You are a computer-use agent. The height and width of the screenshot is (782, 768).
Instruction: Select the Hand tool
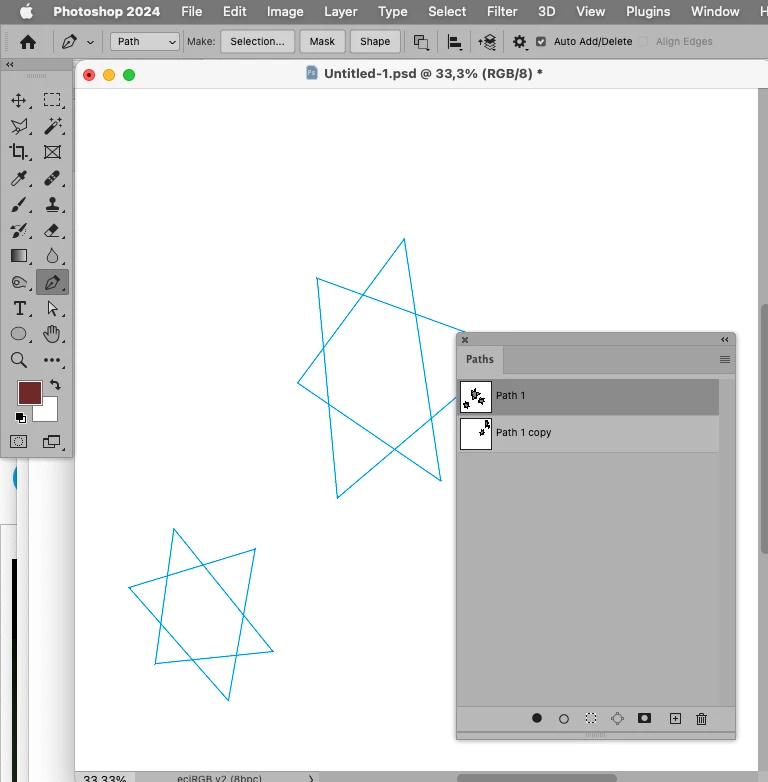tap(52, 334)
